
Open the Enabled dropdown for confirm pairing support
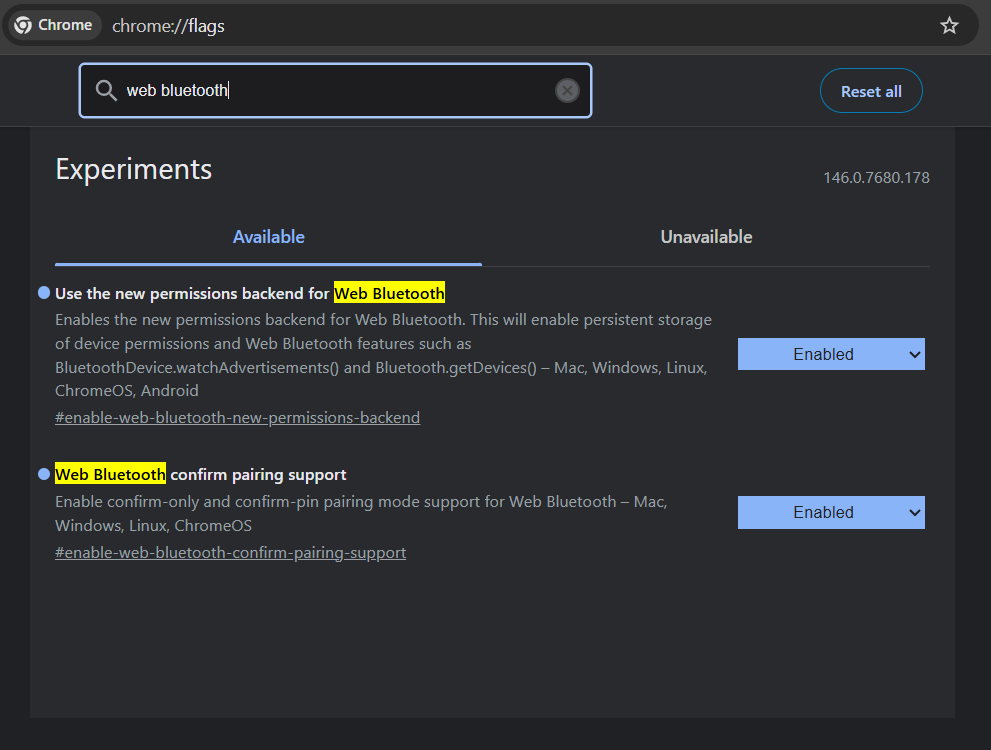tap(831, 512)
